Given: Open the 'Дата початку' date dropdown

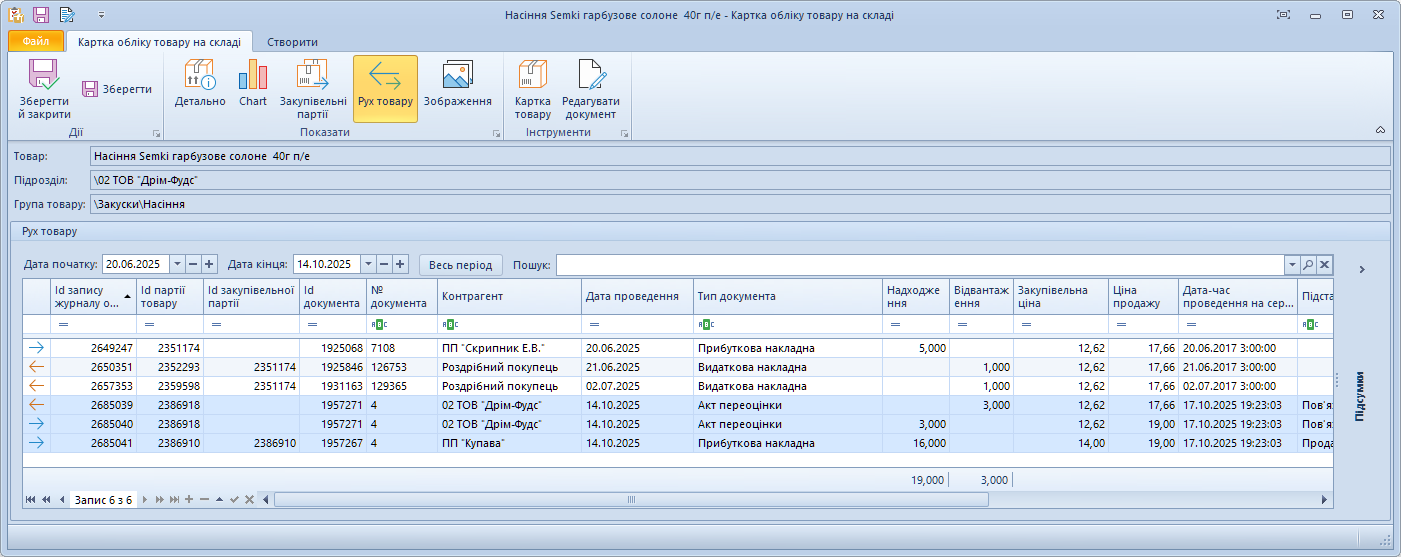Looking at the screenshot, I should [x=177, y=264].
